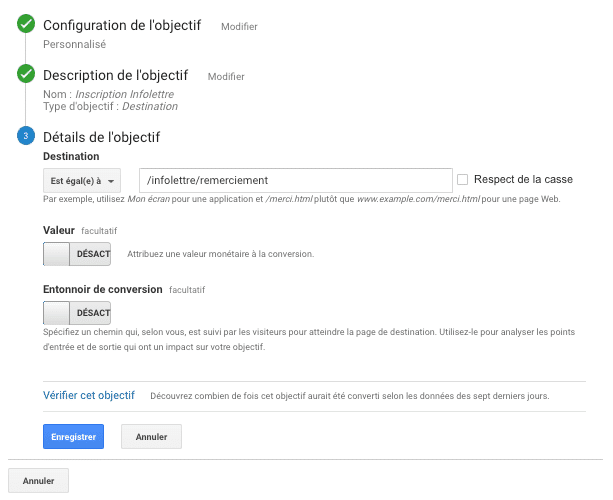
Task: Click the blue step 3 circle icon
Action: point(26,137)
